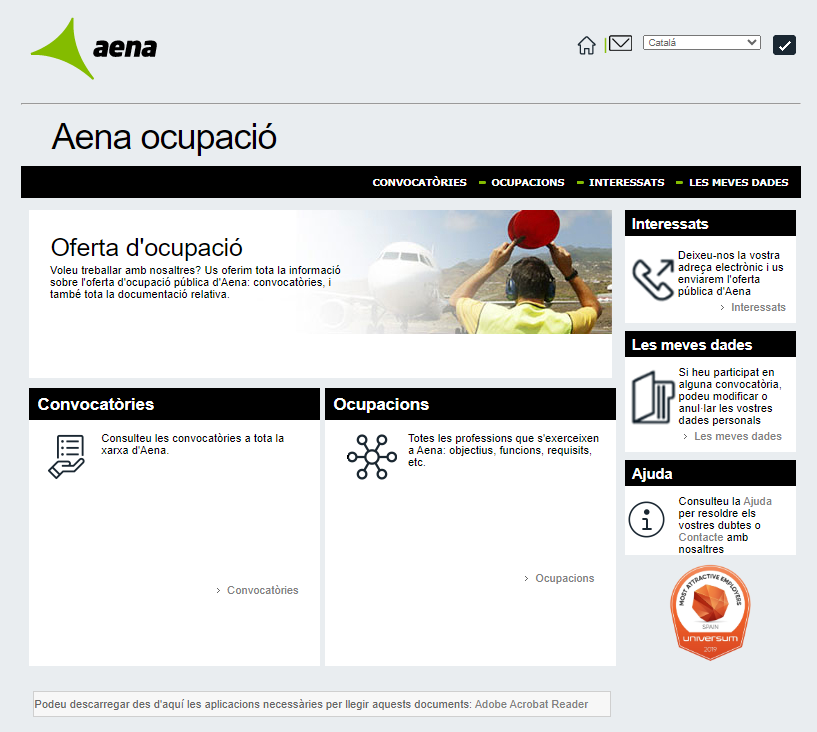Open the Les meves dades menu item
Screen dimensions: 817x732
[738, 182]
